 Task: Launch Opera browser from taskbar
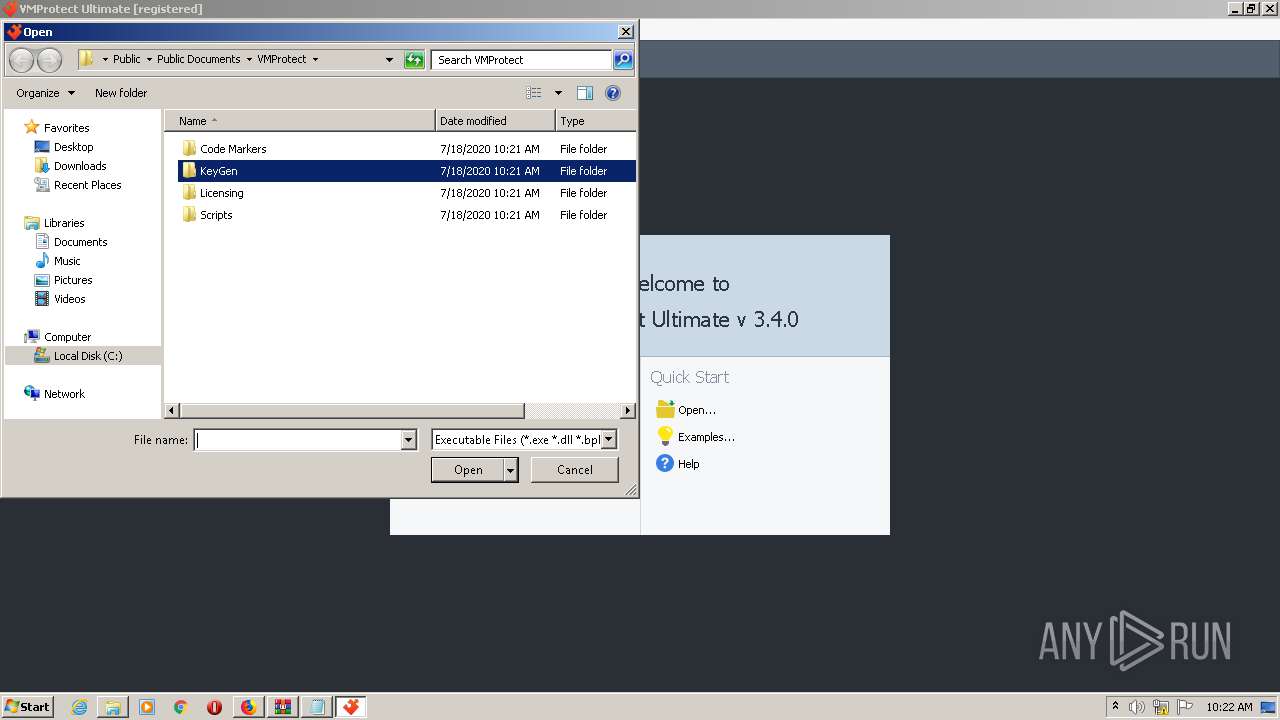pos(214,707)
